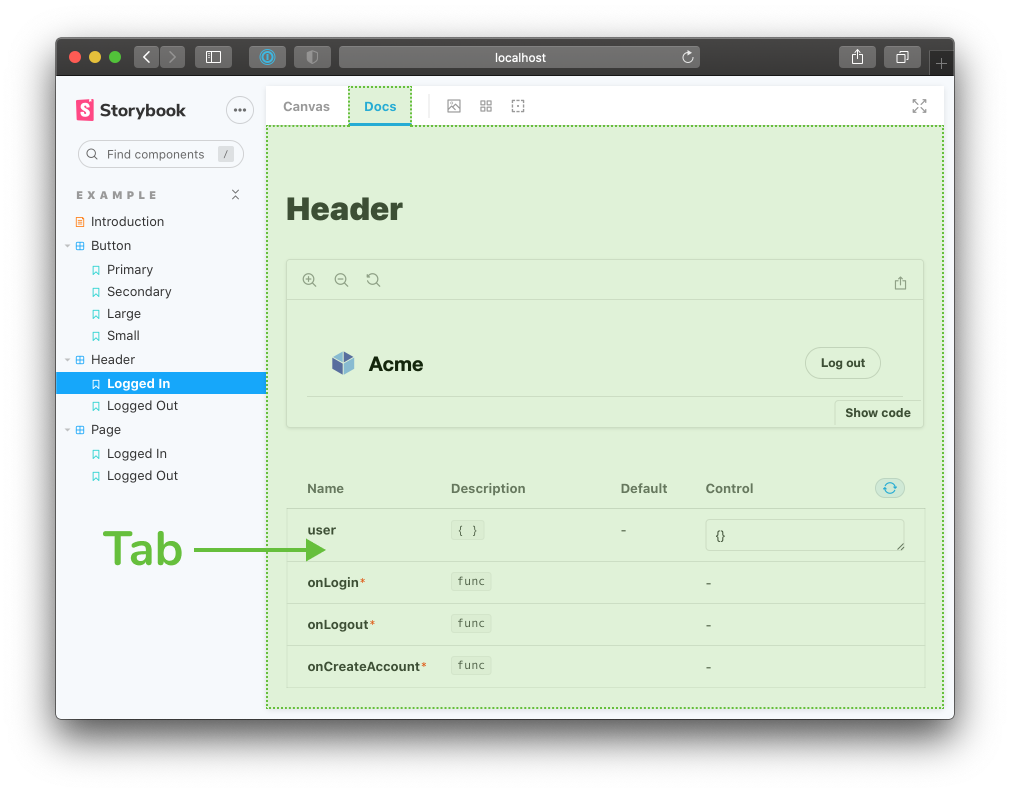Click the localhost address bar

coord(519,57)
